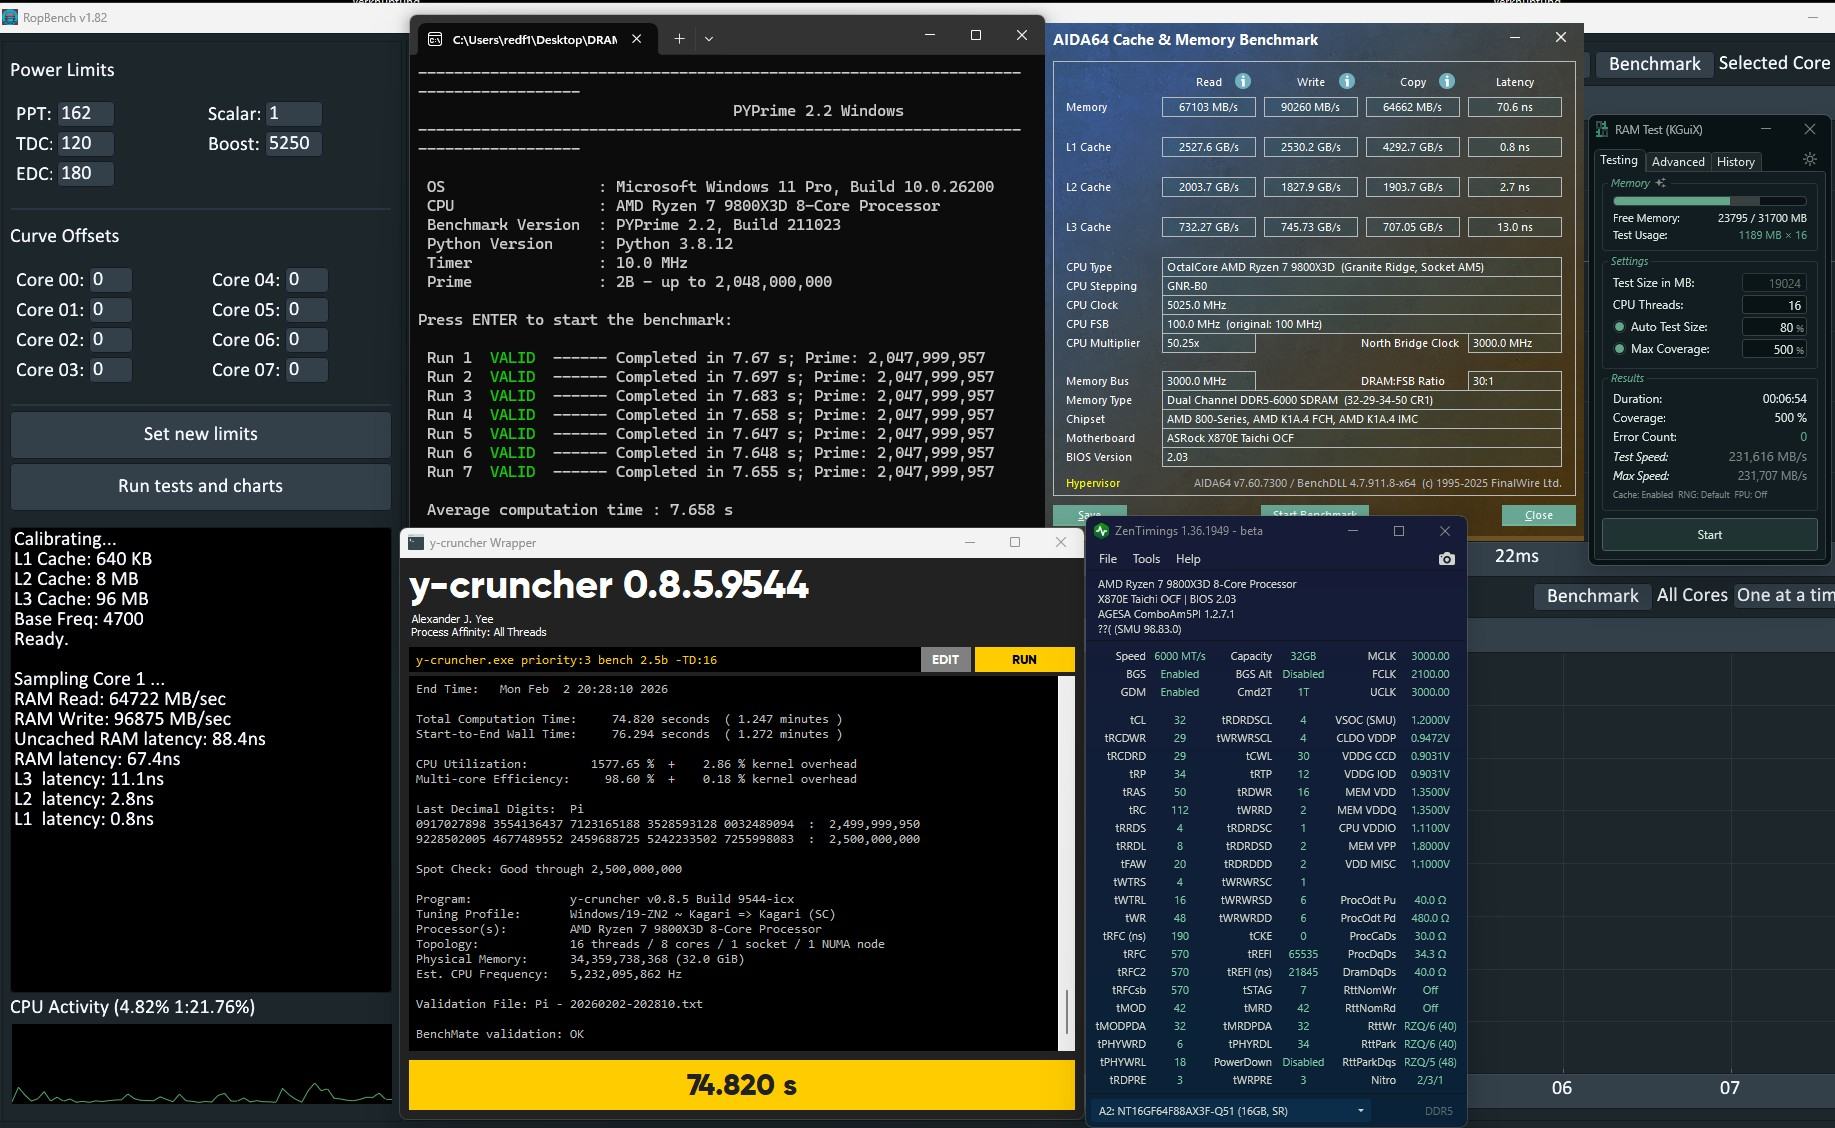The image size is (1835, 1128).
Task: Close the DRAM terminal tab
Action: [636, 39]
